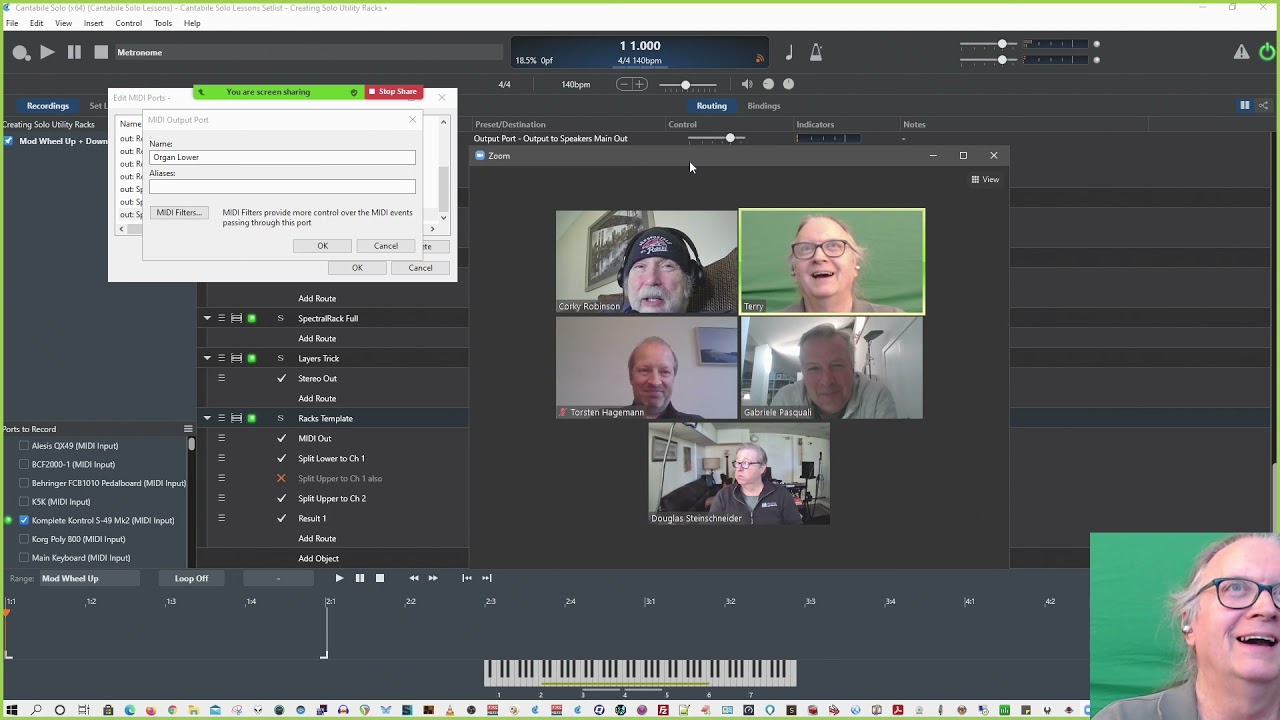Click Stop Share button
Image resolution: width=1280 pixels, height=720 pixels.
pos(394,92)
